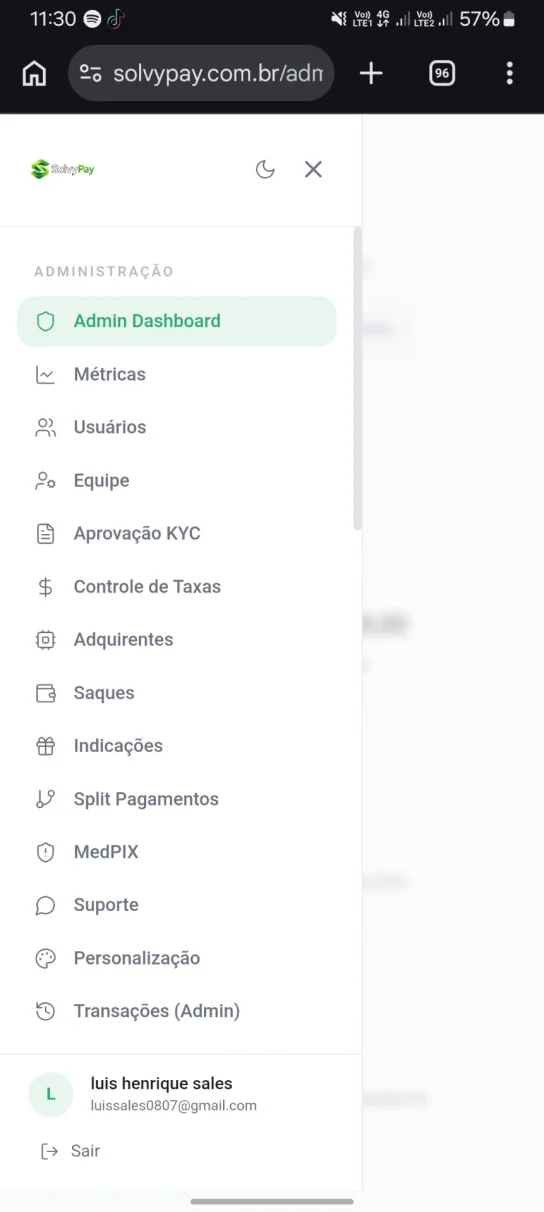Open the browser tab switcher showing 96
Screen dimensions: 544x1212
442,73
